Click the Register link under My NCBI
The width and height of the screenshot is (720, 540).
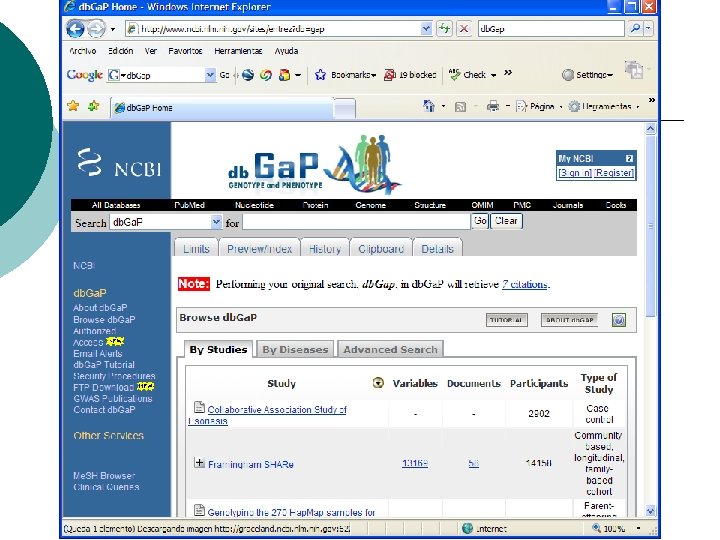pos(614,173)
